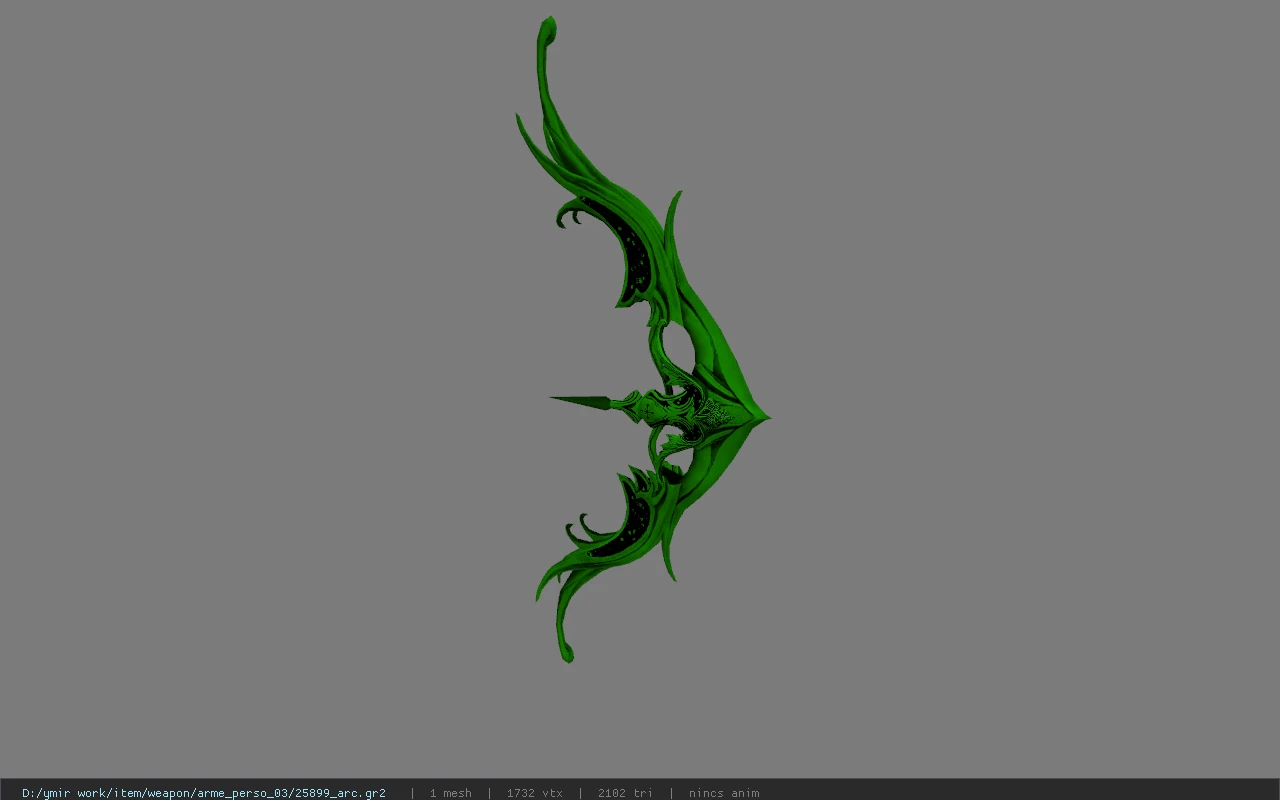Click the "nincs anim" animation status label
The width and height of the screenshot is (1280, 800).
coord(724,793)
